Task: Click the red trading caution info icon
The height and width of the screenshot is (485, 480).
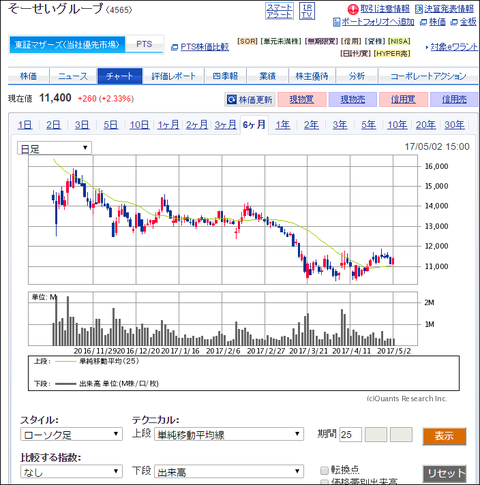Action: point(353,9)
